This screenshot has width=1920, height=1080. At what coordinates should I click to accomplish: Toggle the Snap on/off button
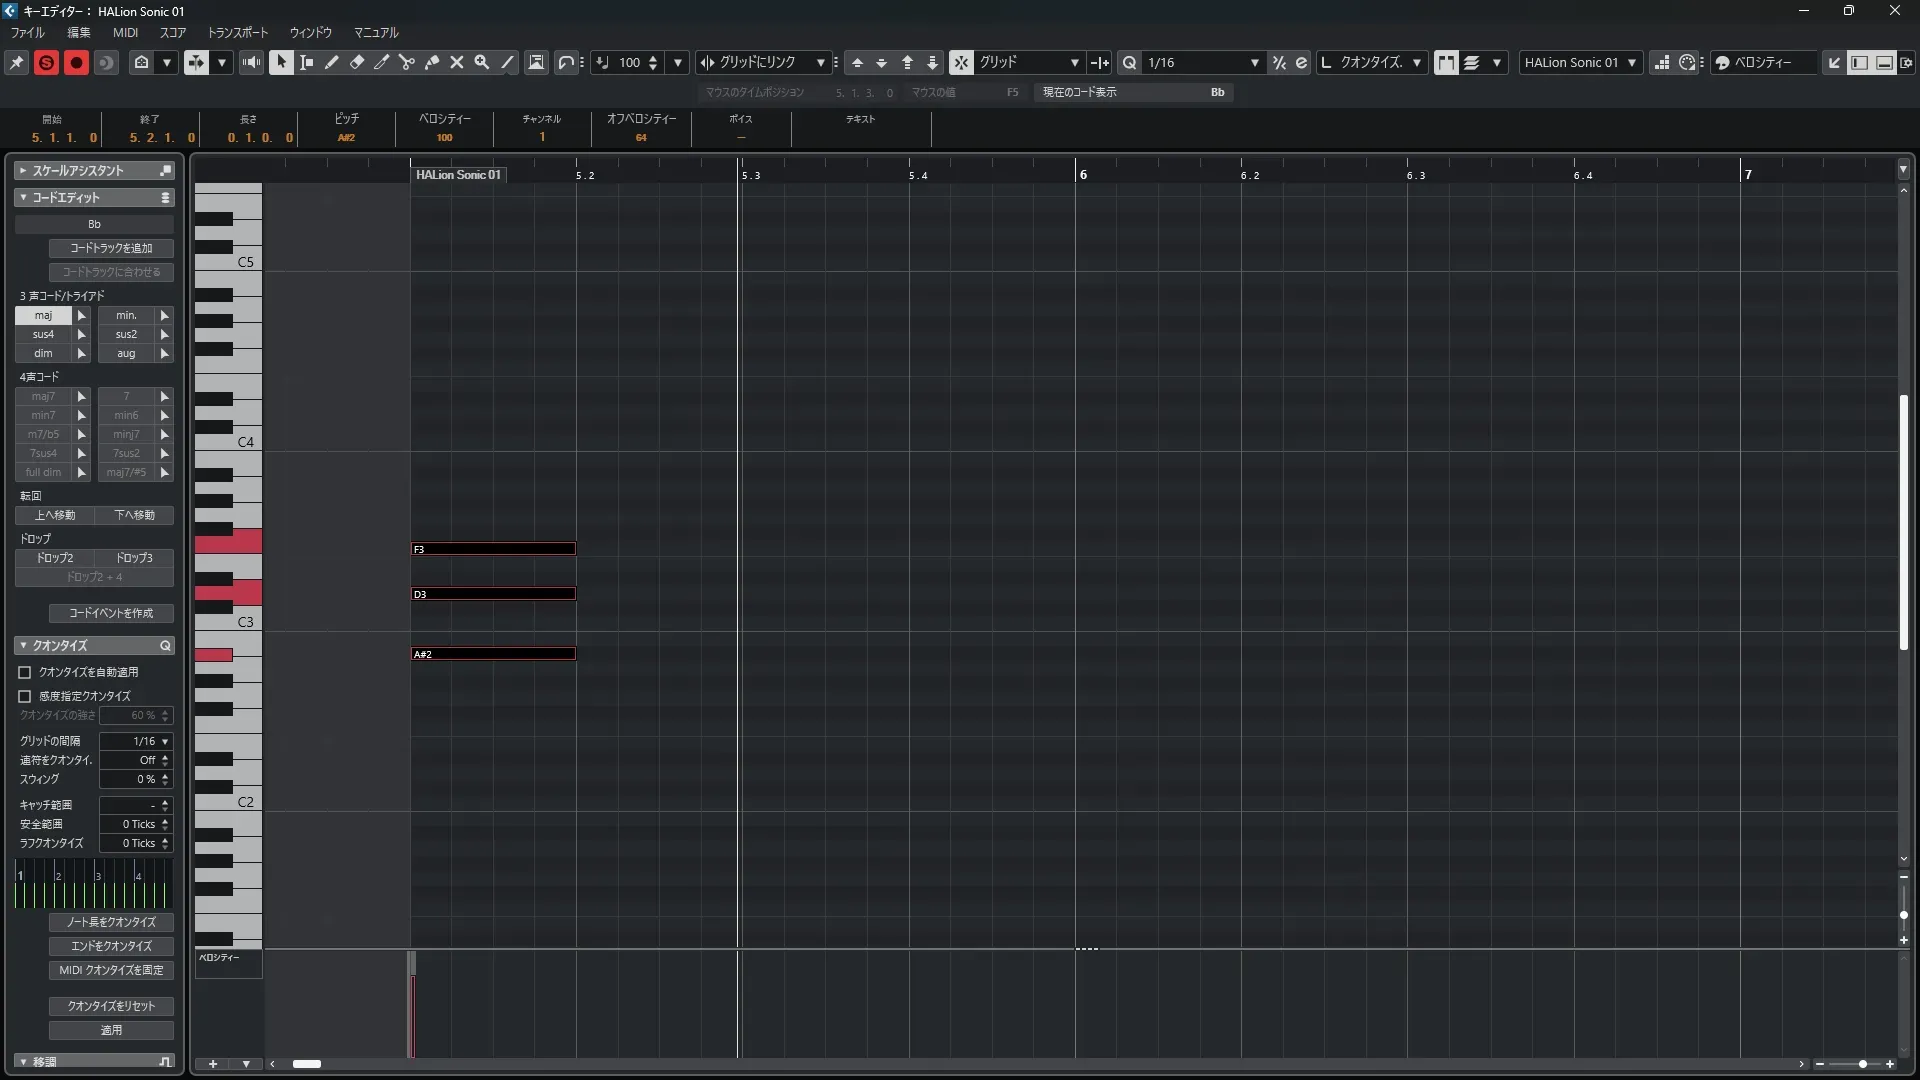960,62
